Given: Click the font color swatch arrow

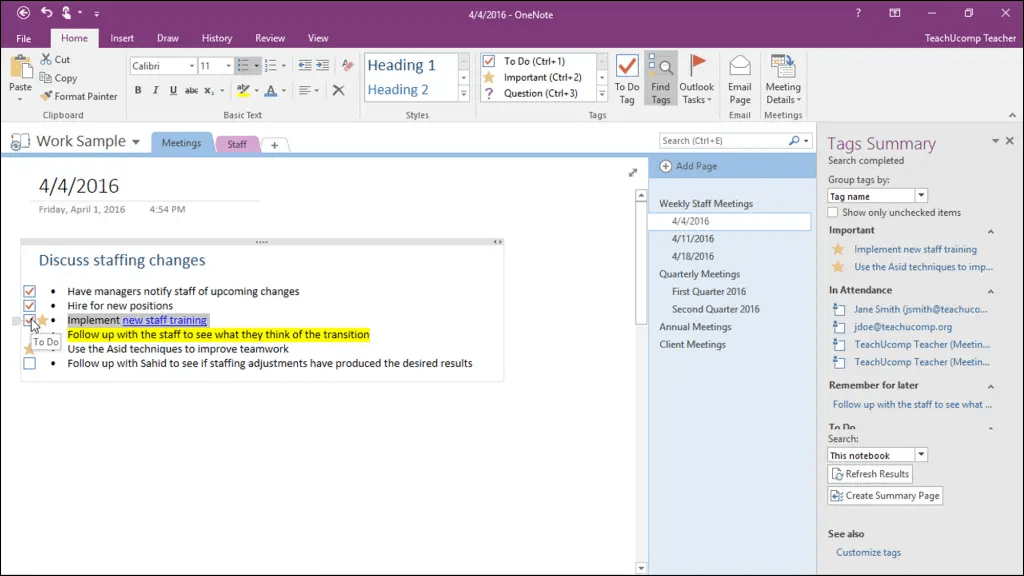Looking at the screenshot, I should click(x=283, y=91).
